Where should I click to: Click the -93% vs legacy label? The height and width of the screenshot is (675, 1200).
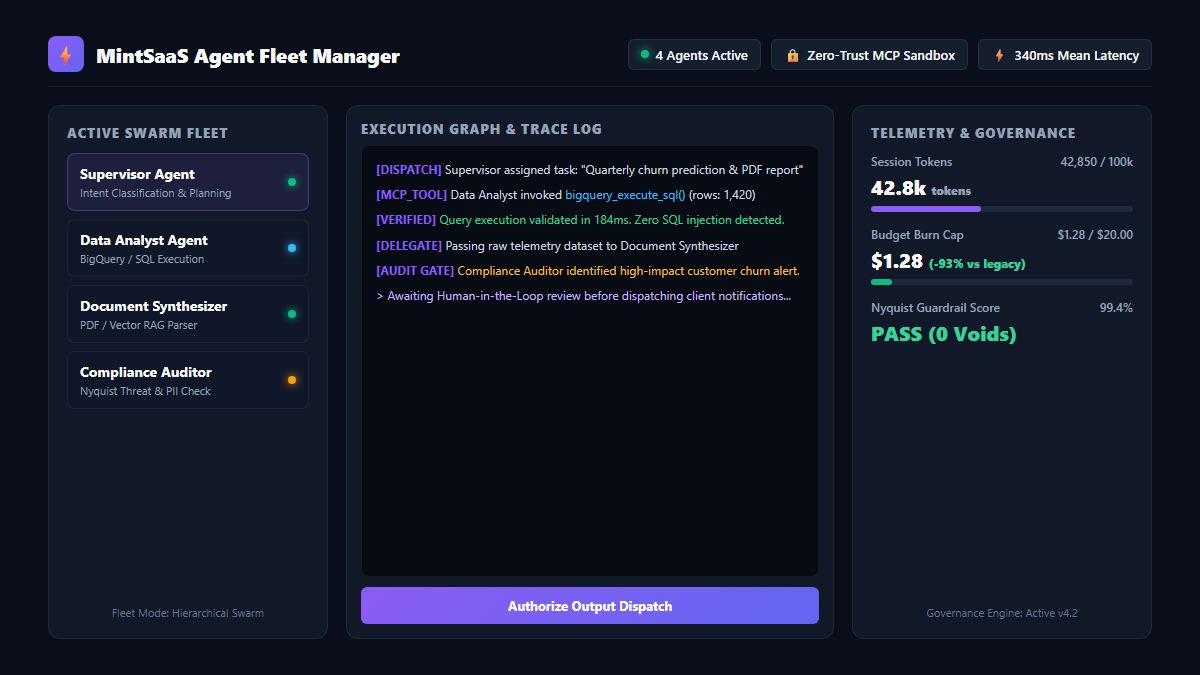[x=977, y=264]
